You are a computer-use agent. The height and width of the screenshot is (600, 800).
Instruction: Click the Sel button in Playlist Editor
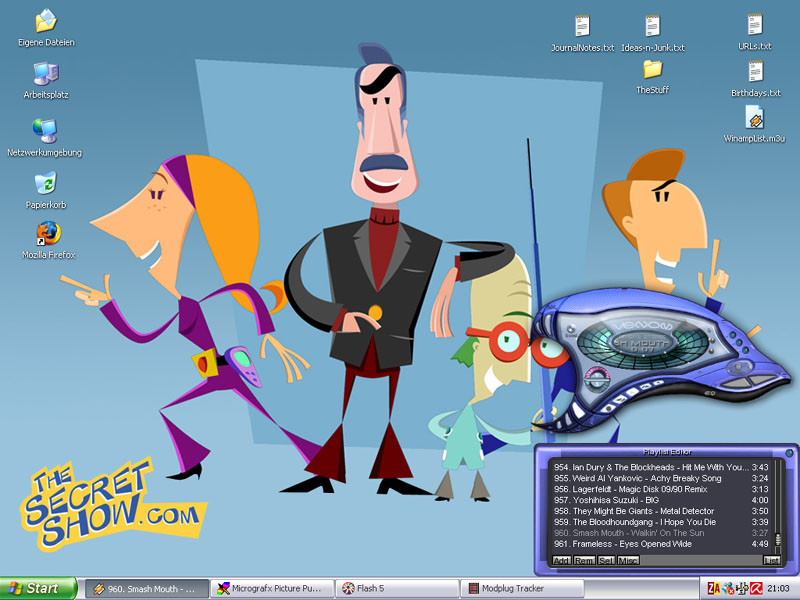point(606,560)
